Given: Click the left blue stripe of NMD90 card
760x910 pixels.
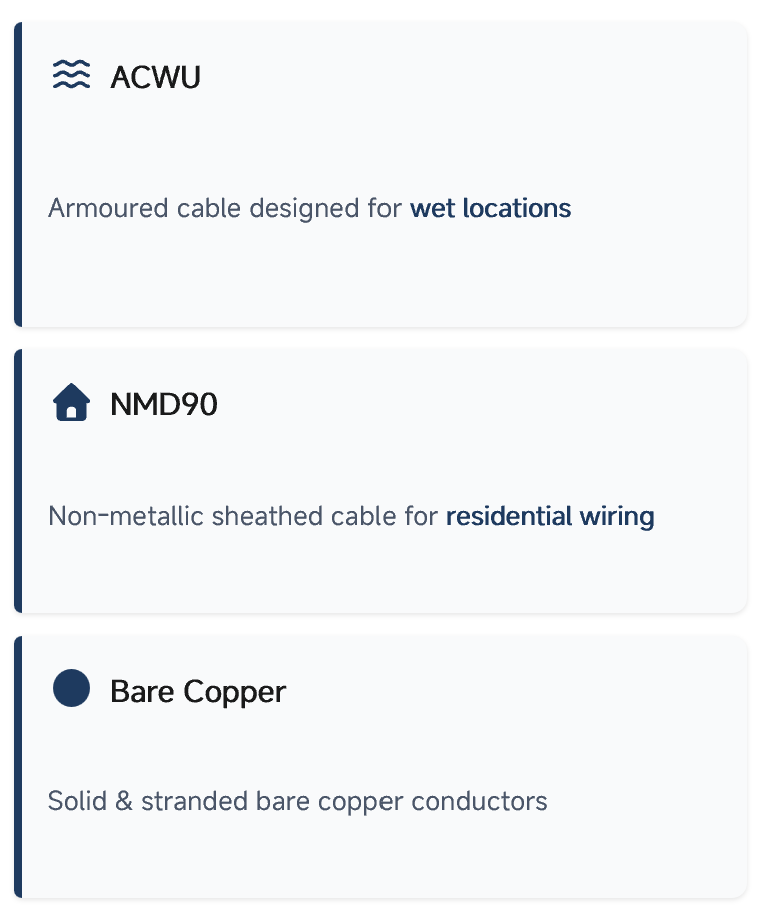Looking at the screenshot, I should coord(18,480).
